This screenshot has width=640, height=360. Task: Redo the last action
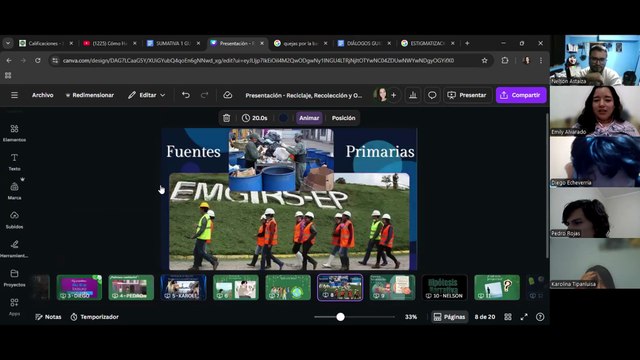click(x=204, y=95)
